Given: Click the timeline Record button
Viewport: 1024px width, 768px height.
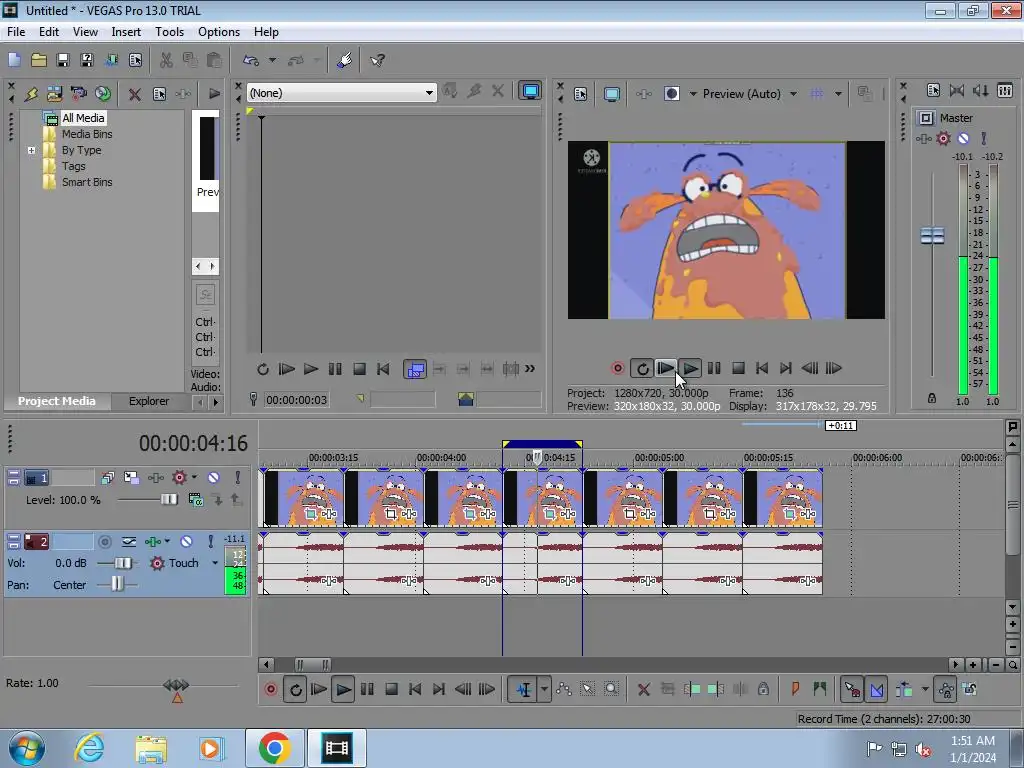Looking at the screenshot, I should coord(270,689).
